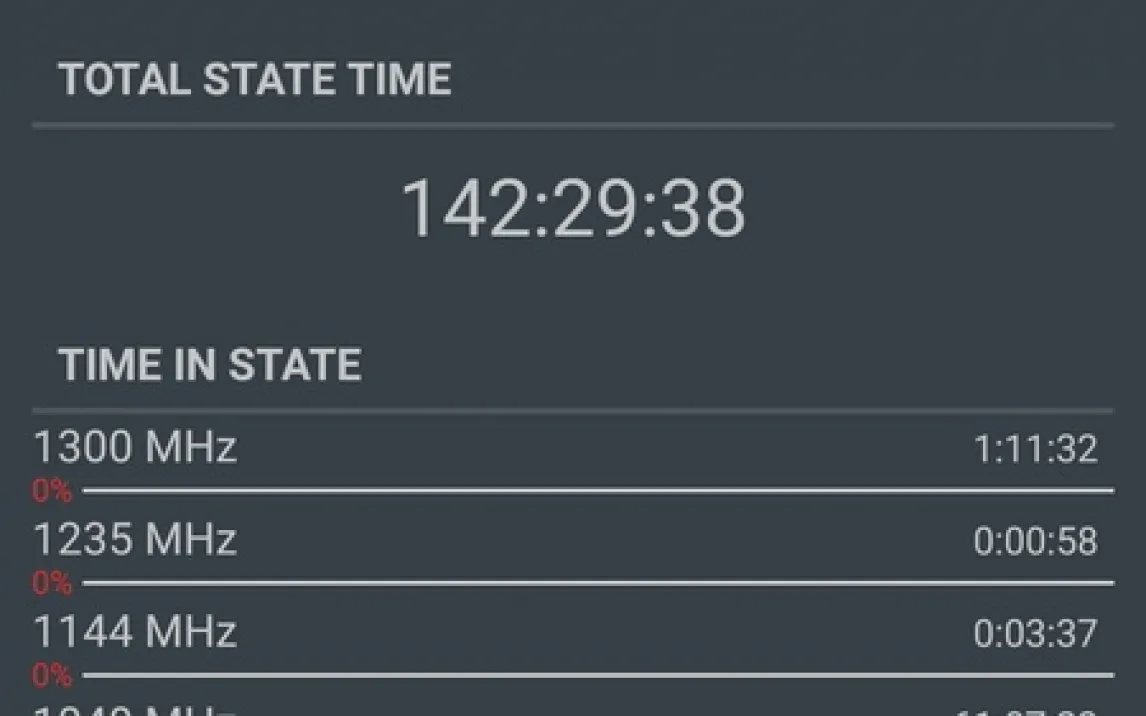Tap the 0:00:58 time value

click(x=1035, y=541)
